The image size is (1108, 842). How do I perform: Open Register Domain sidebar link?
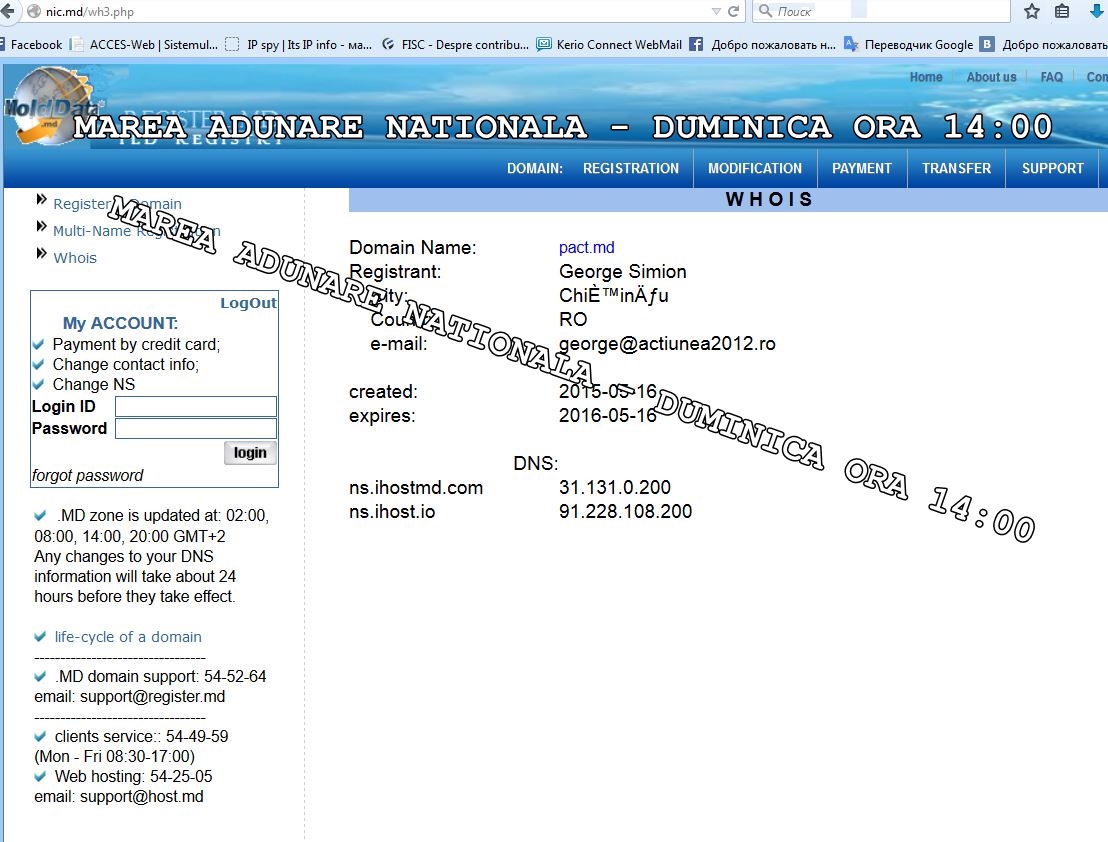(x=117, y=203)
